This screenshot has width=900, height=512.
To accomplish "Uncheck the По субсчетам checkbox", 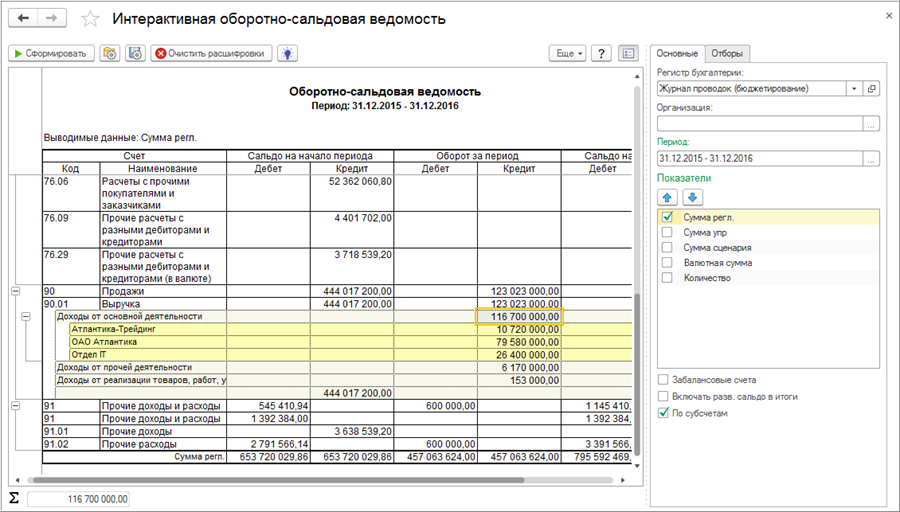I will pos(664,413).
